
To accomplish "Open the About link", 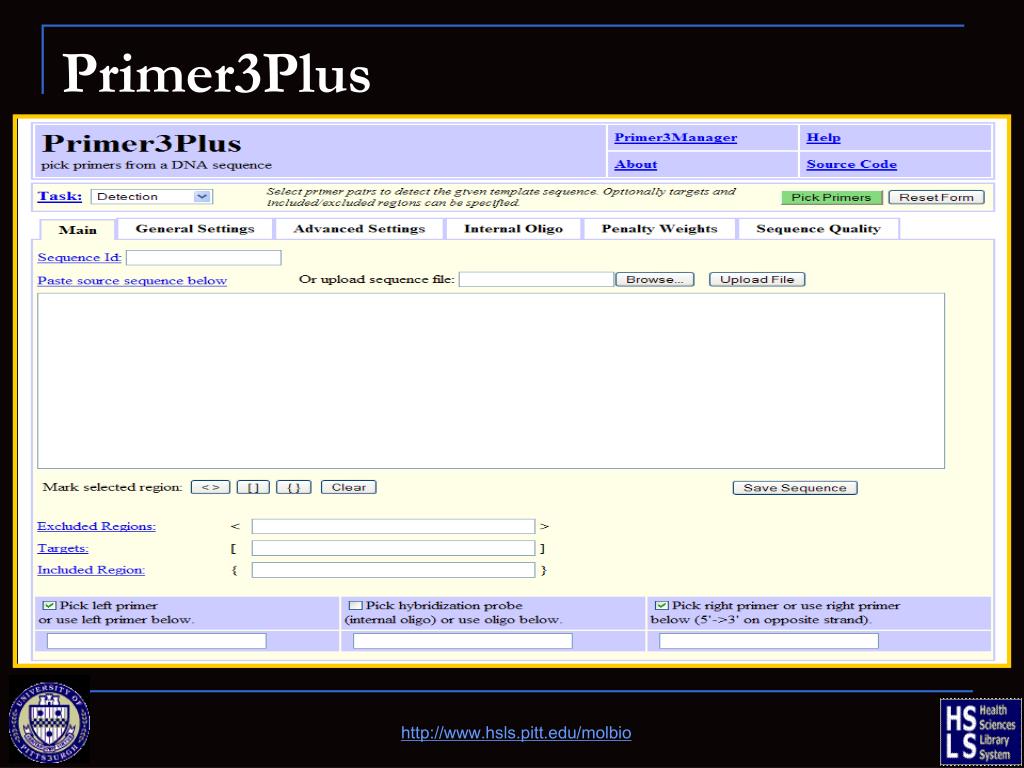I will click(x=635, y=165).
